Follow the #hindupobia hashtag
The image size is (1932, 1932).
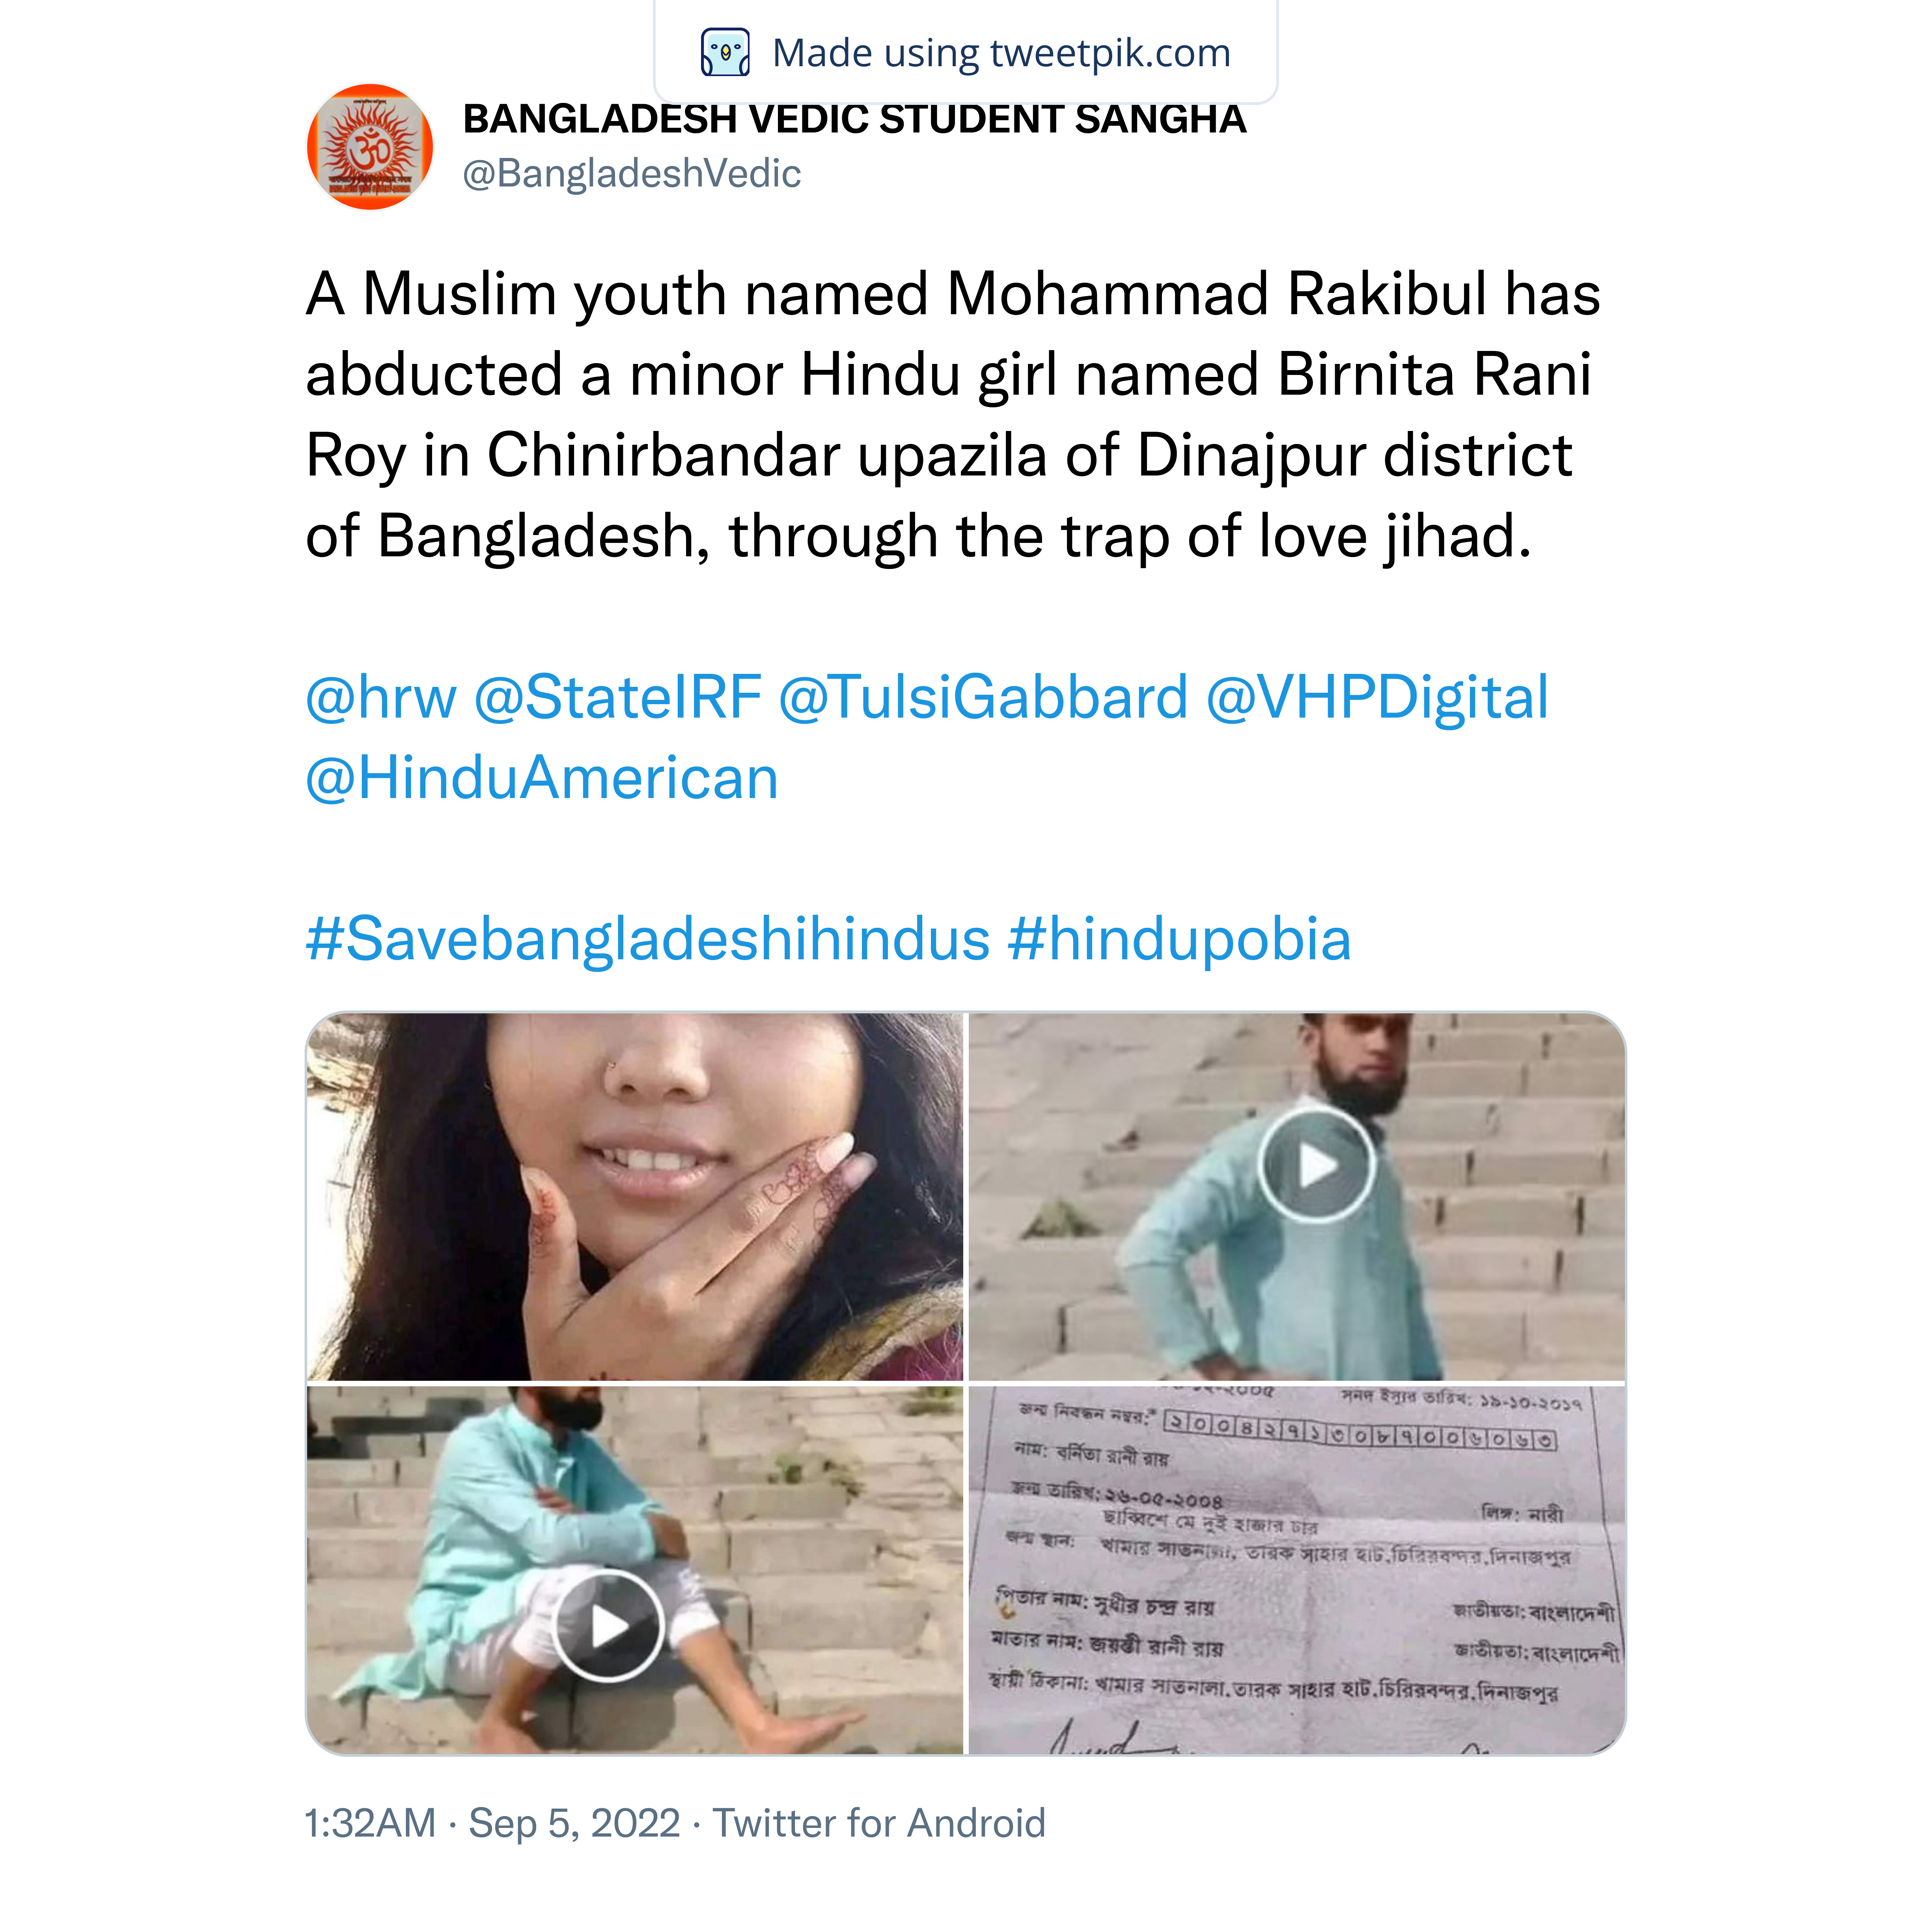(1180, 940)
